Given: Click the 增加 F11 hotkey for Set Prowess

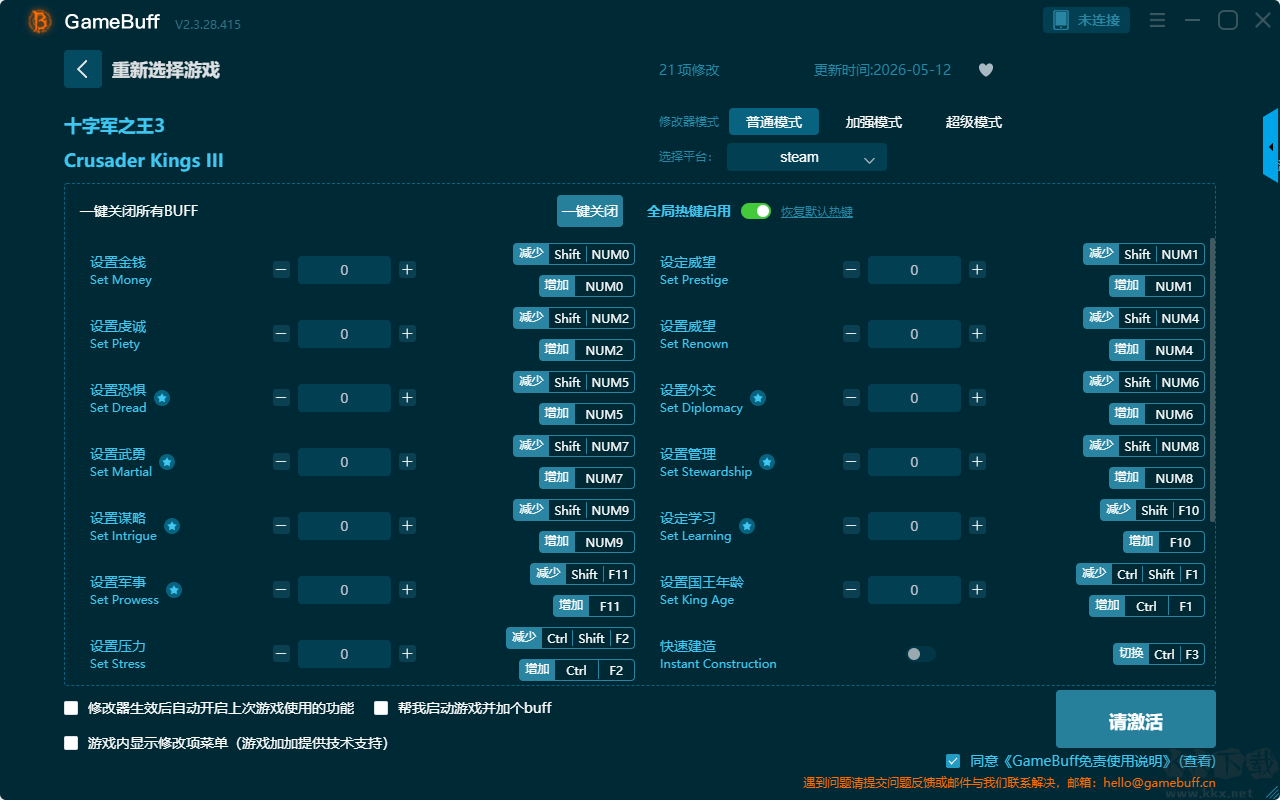Looking at the screenshot, I should click(x=594, y=606).
